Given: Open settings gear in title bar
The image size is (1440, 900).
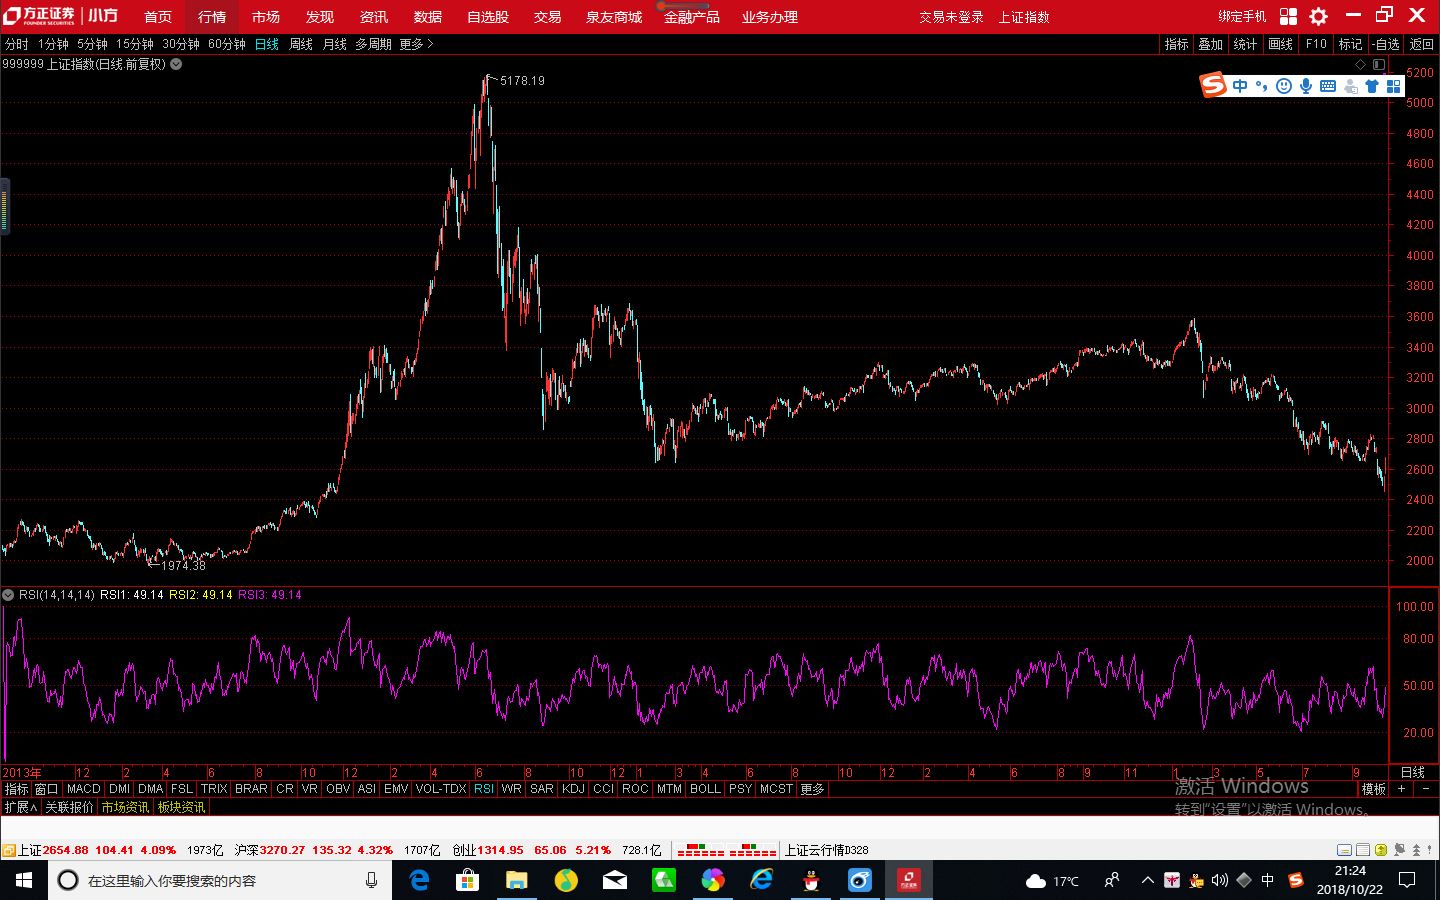Looking at the screenshot, I should [x=1319, y=16].
